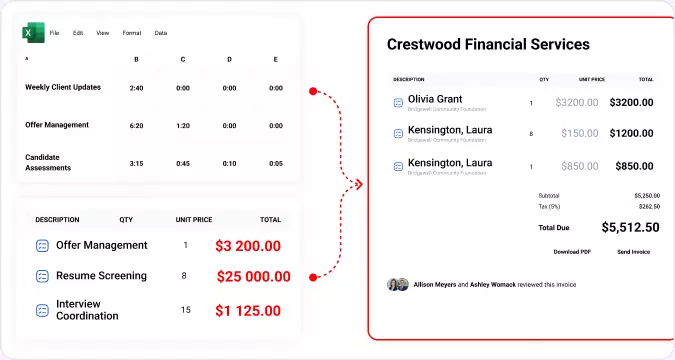675x360 pixels.
Task: Click the 0:05 cell
Action: click(x=276, y=164)
